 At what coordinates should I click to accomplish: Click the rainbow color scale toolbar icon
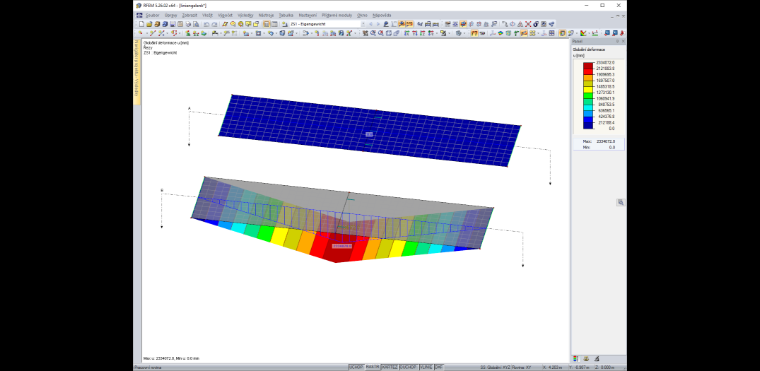pos(583,33)
